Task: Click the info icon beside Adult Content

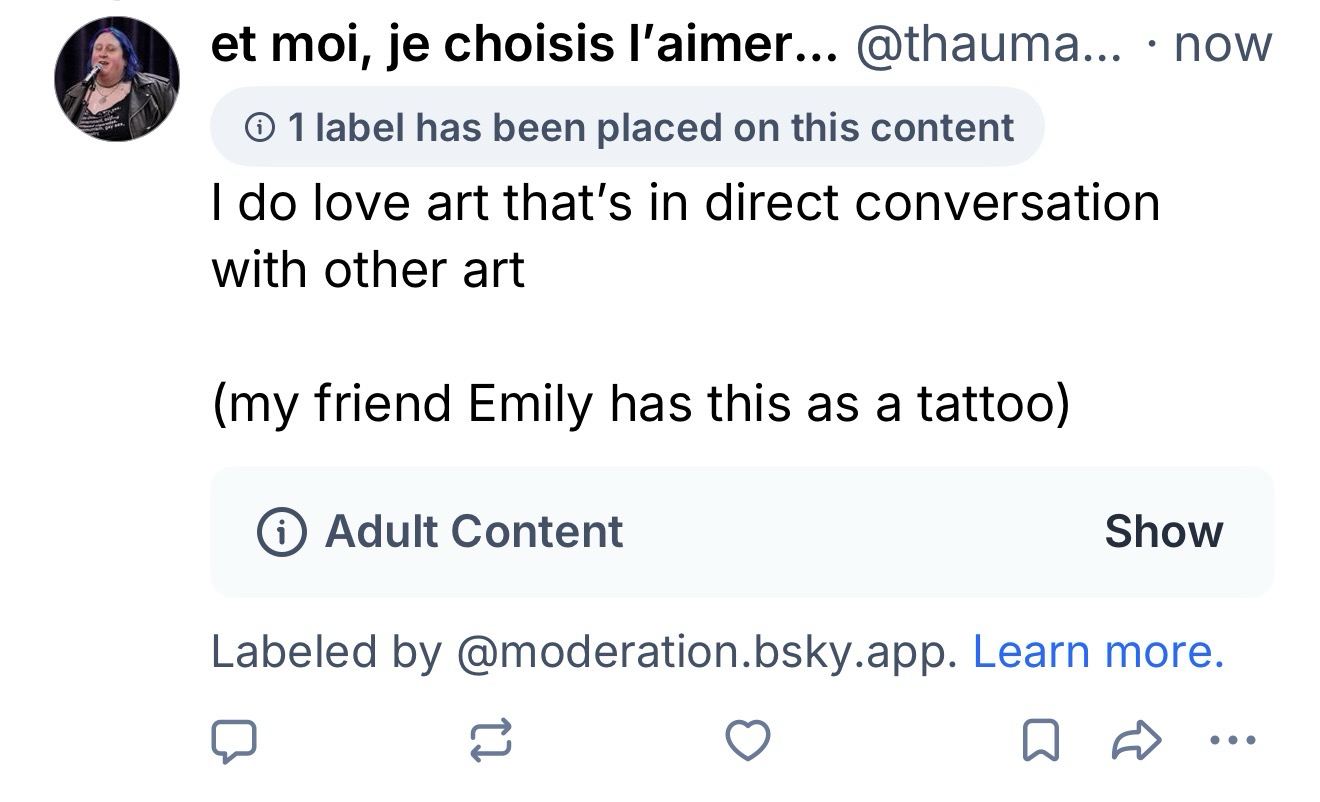Action: click(282, 531)
